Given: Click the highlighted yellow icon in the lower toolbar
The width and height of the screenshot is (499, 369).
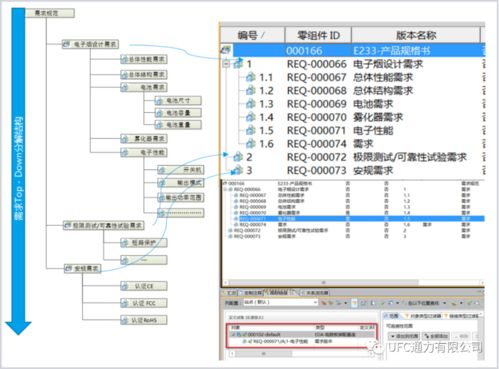Looking at the screenshot, I should (354, 303).
